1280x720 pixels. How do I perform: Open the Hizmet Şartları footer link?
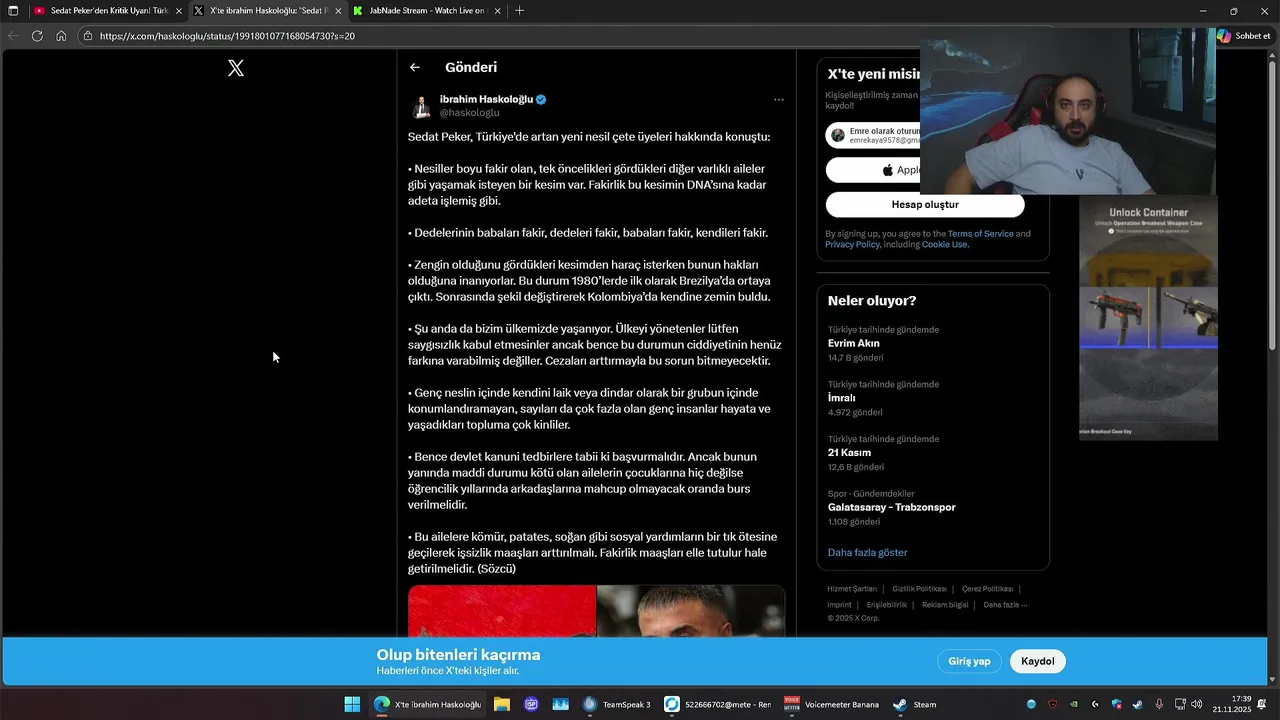[x=852, y=589]
